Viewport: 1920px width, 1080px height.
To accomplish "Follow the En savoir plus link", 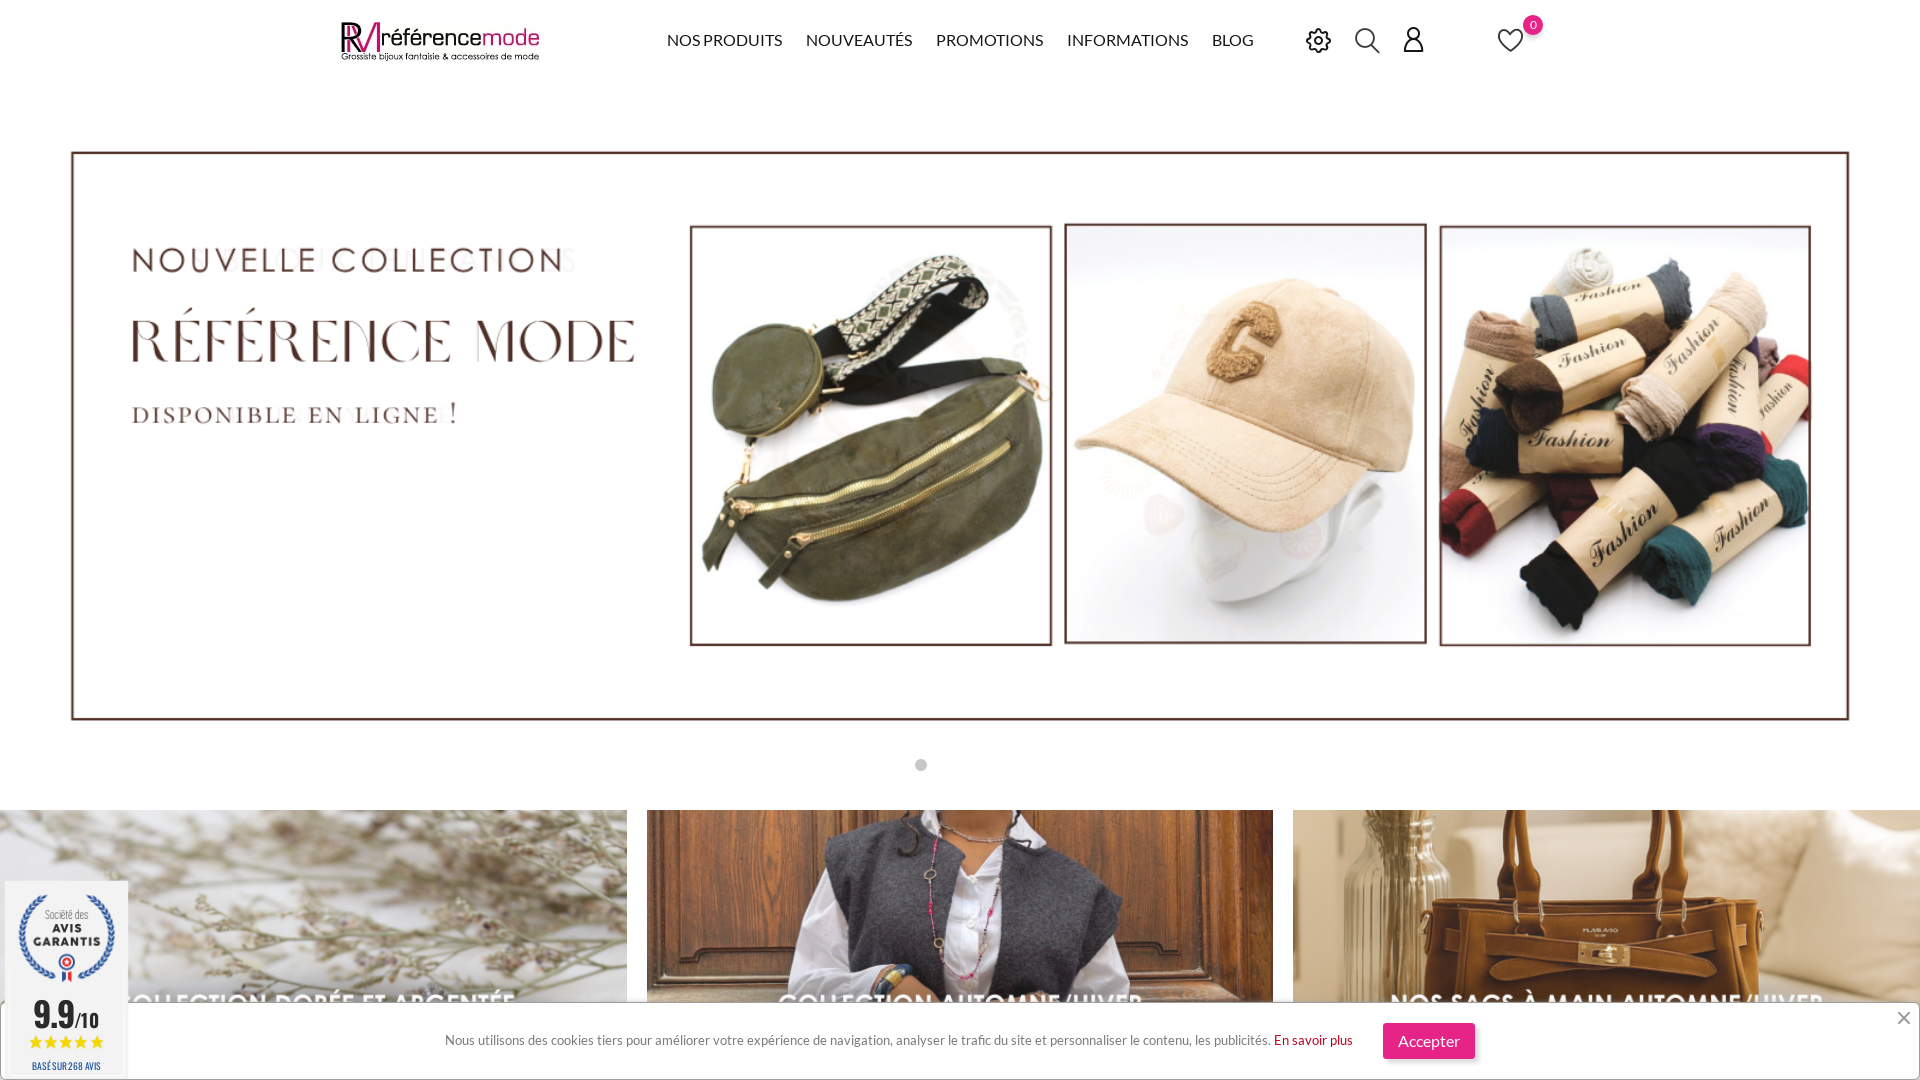I will point(1313,1040).
